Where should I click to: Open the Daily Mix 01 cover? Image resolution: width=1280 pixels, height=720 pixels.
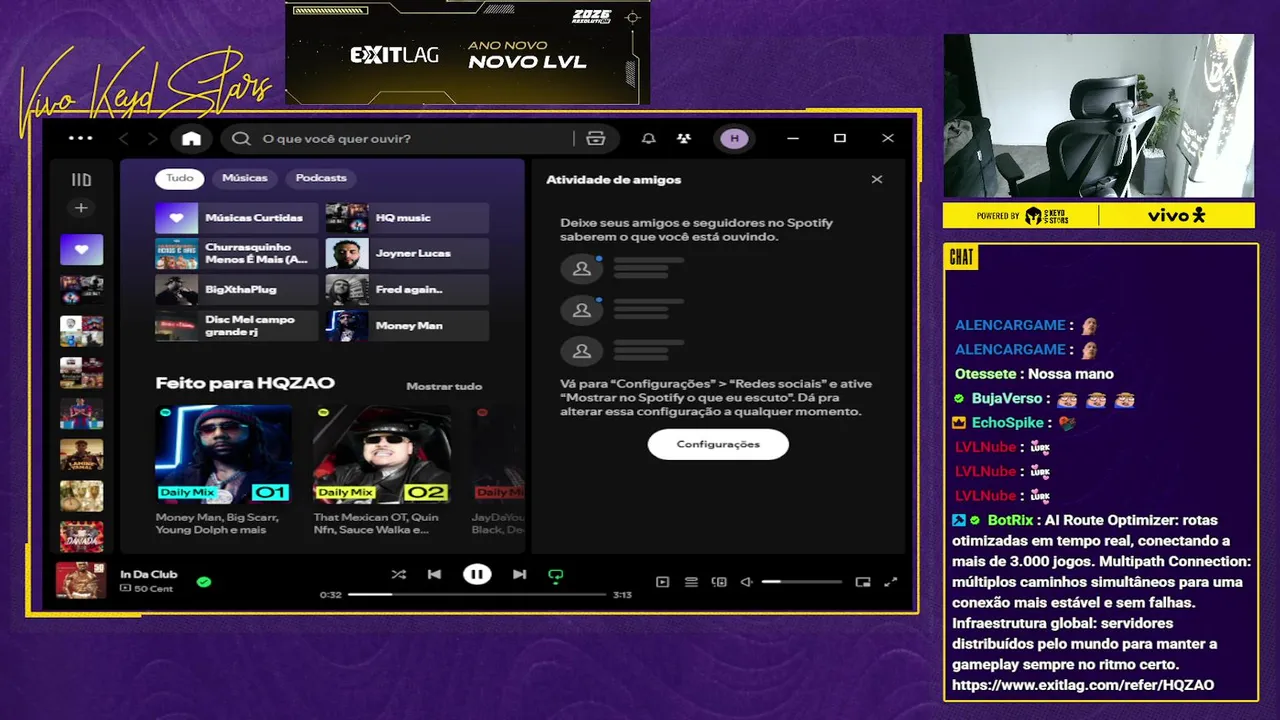coord(224,454)
